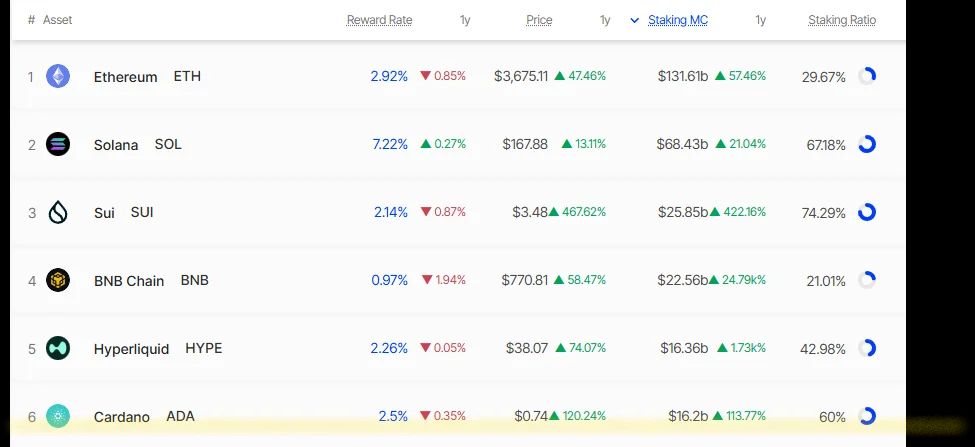Click the Hyperliquid logo icon
Screen dimensions: 975x447
[58, 348]
